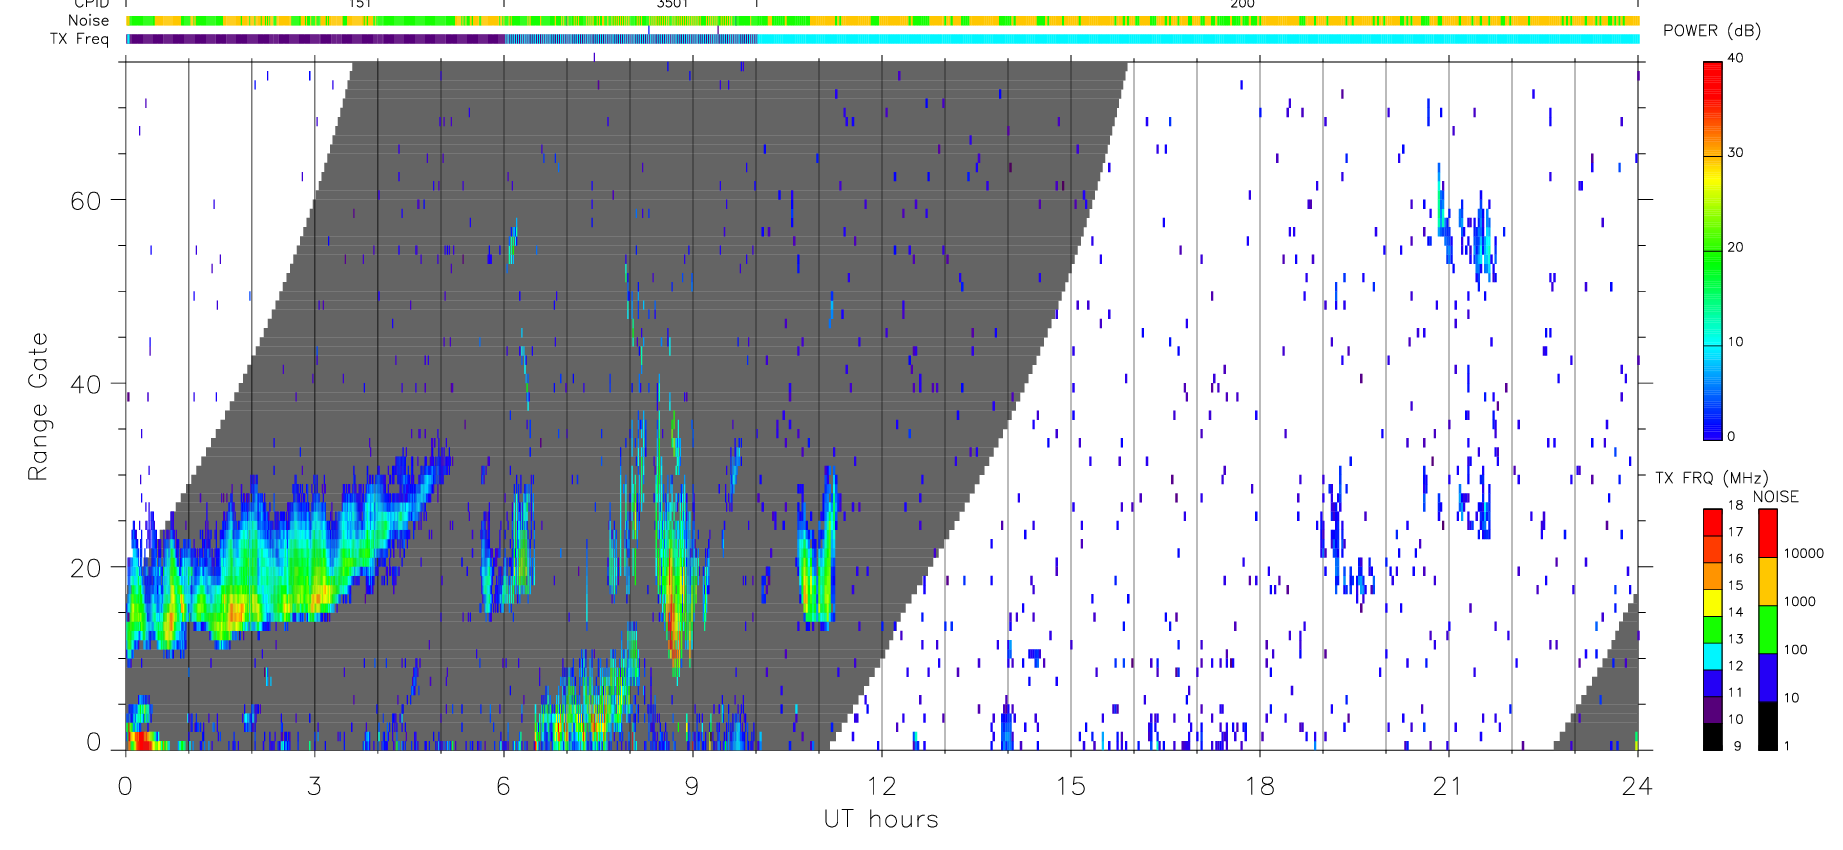Click TX FRQ legend label '13'
The height and width of the screenshot is (850, 1843).
1735,639
